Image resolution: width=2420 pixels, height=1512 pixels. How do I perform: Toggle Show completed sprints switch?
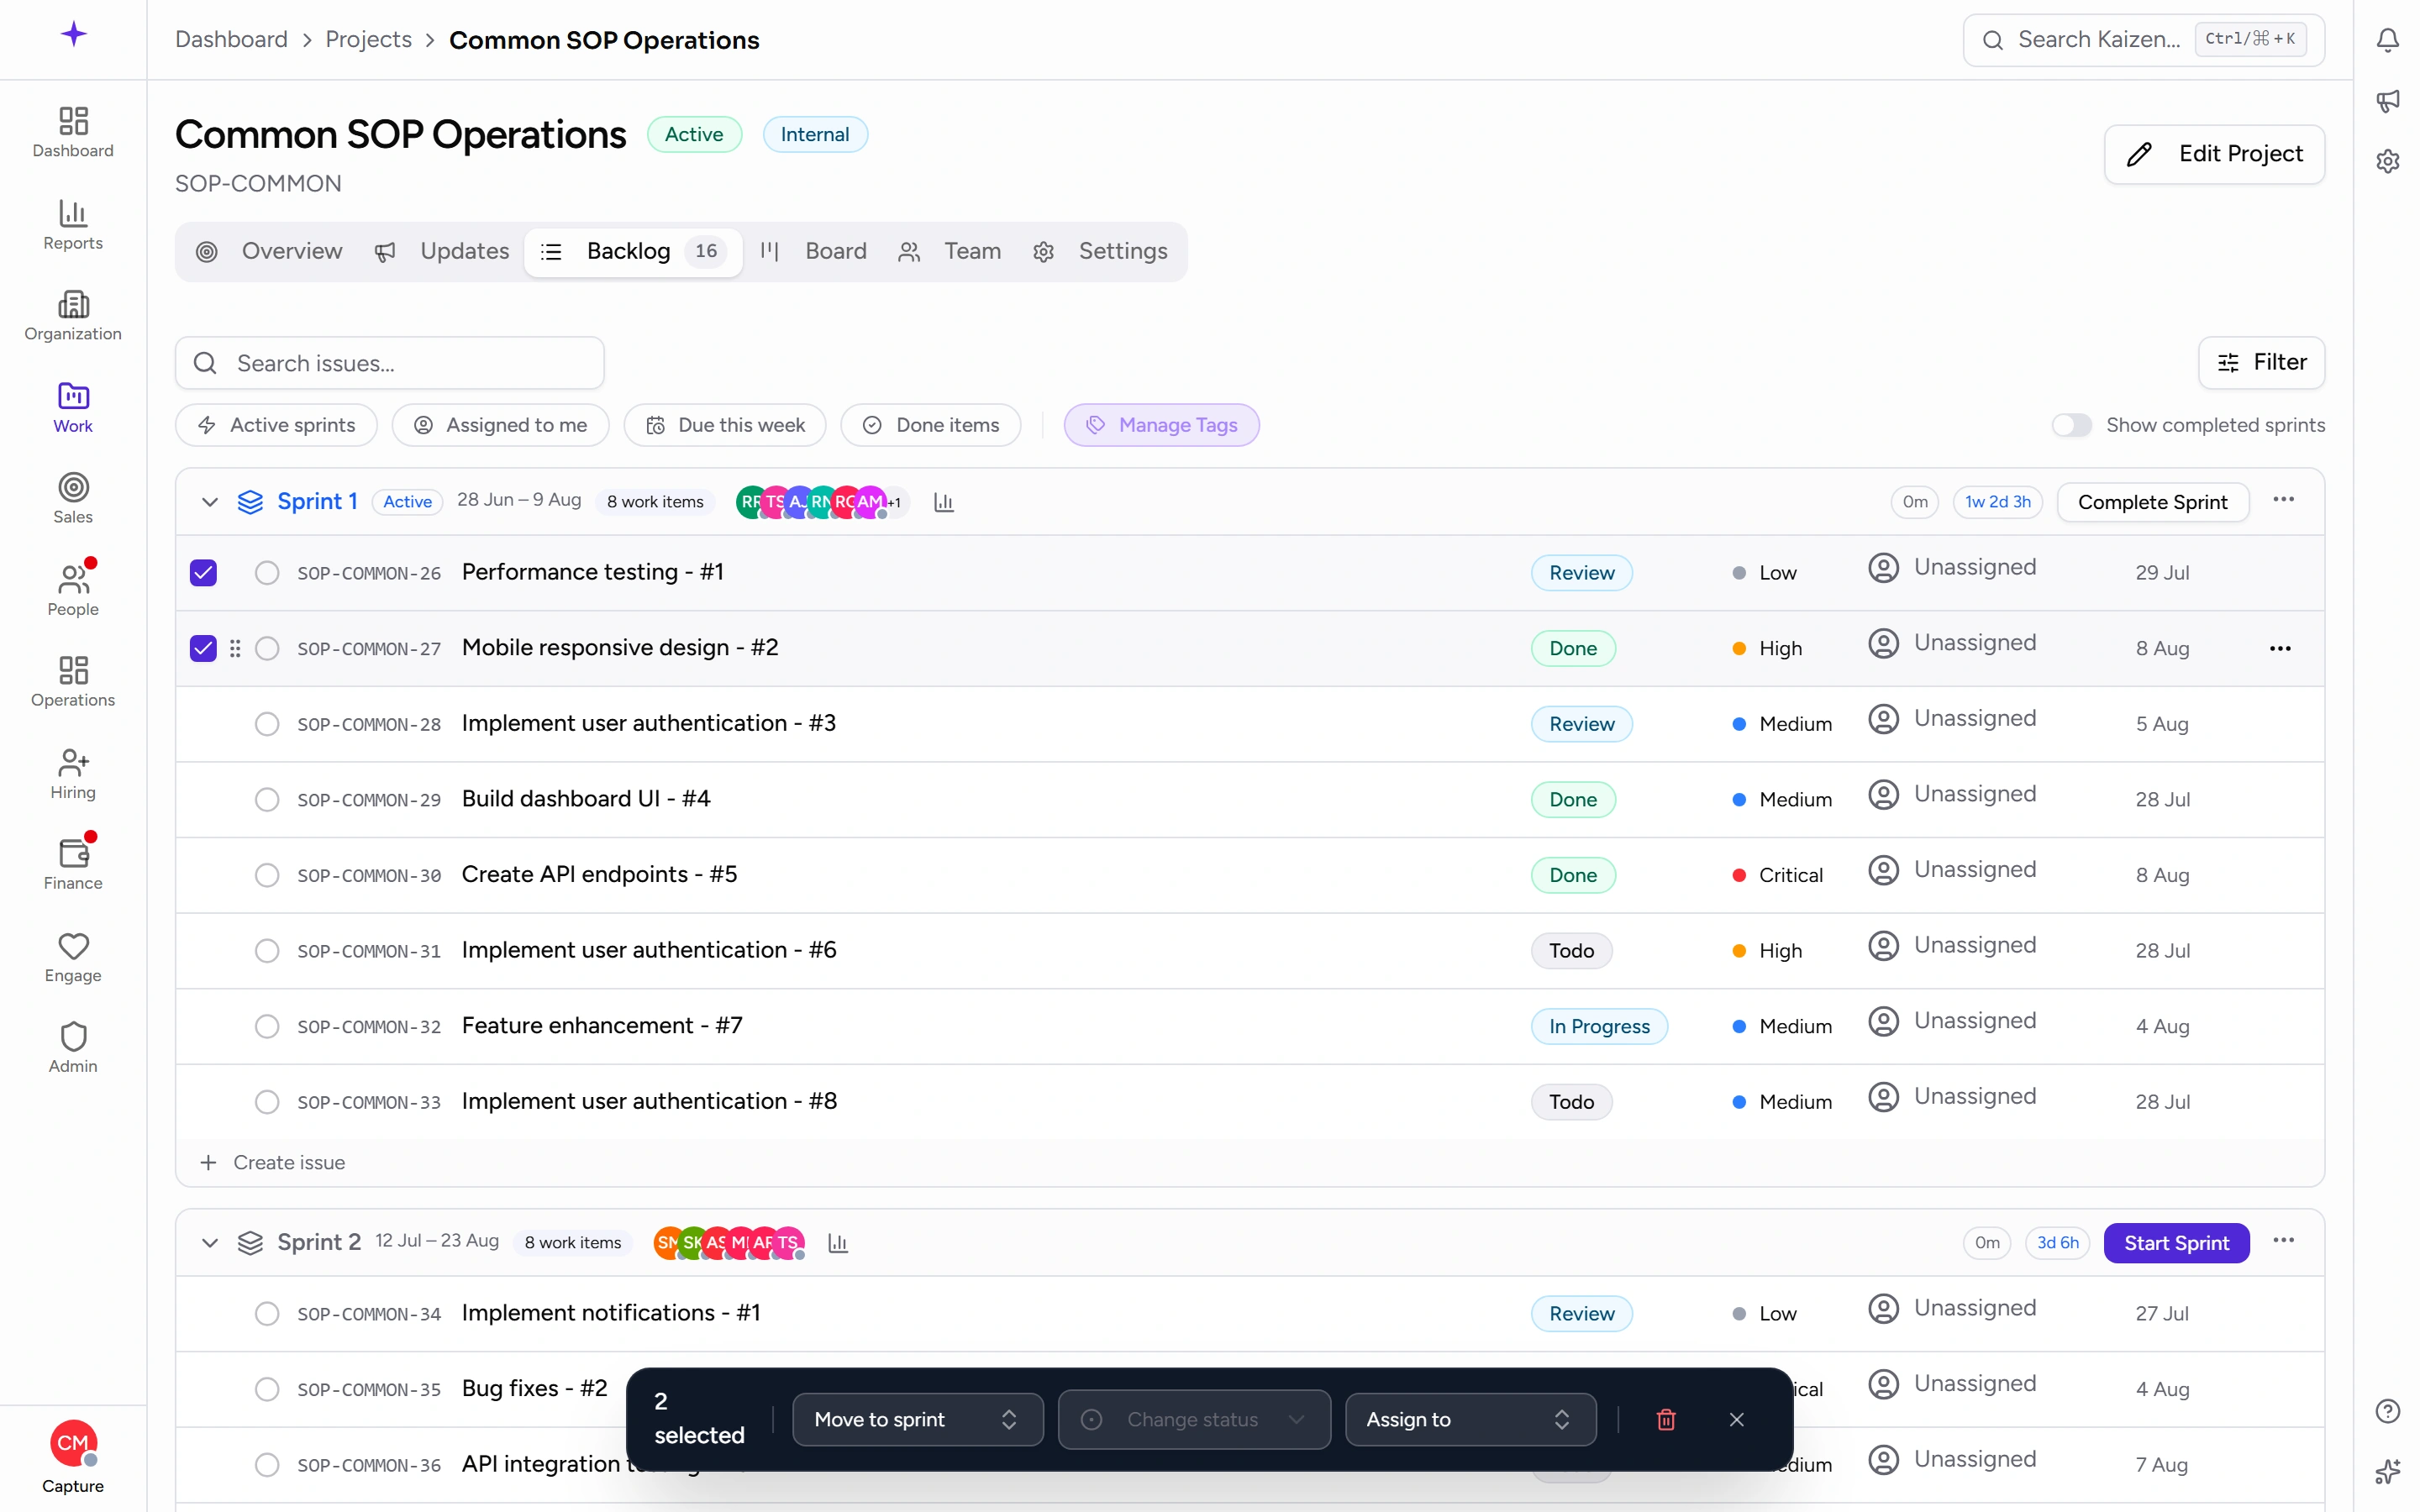[x=2071, y=425]
